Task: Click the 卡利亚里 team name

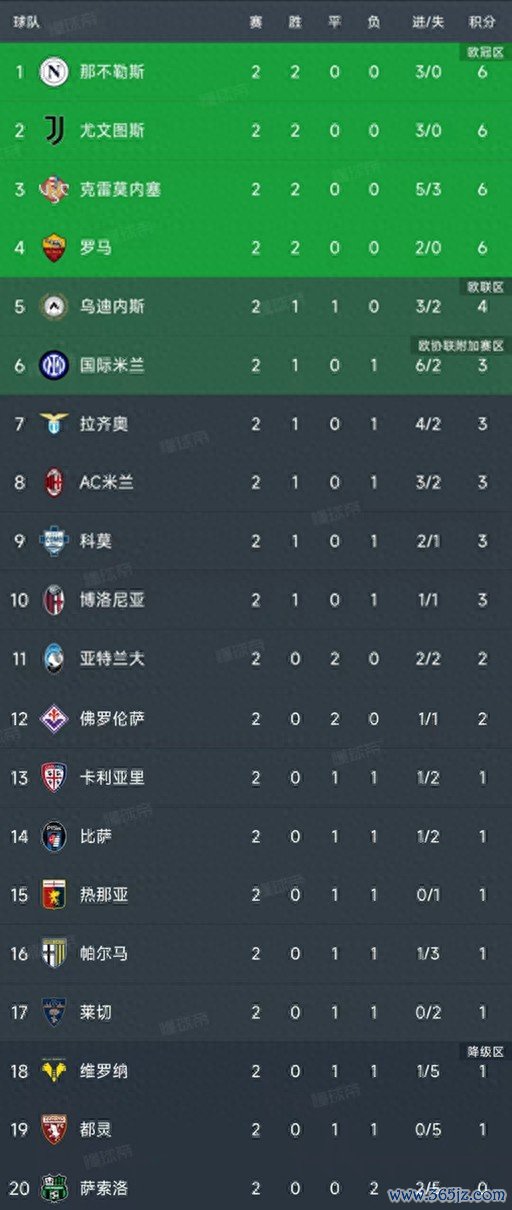Action: 113,777
